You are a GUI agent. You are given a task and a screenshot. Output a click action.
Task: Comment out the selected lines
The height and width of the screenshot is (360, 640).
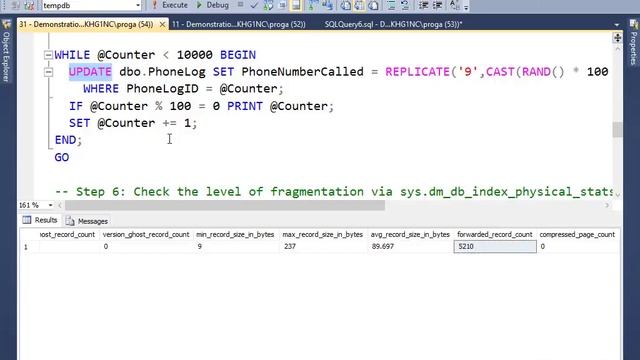(x=391, y=5)
